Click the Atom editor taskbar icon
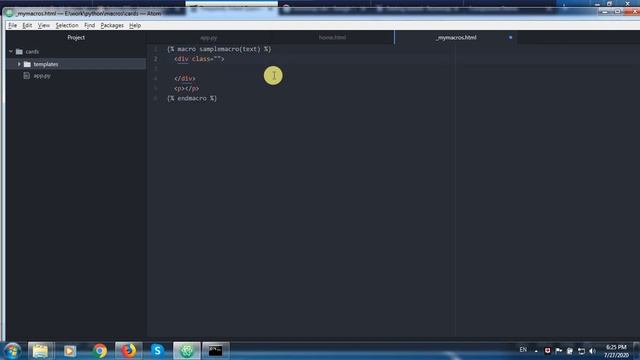The image size is (640, 360). tap(187, 351)
